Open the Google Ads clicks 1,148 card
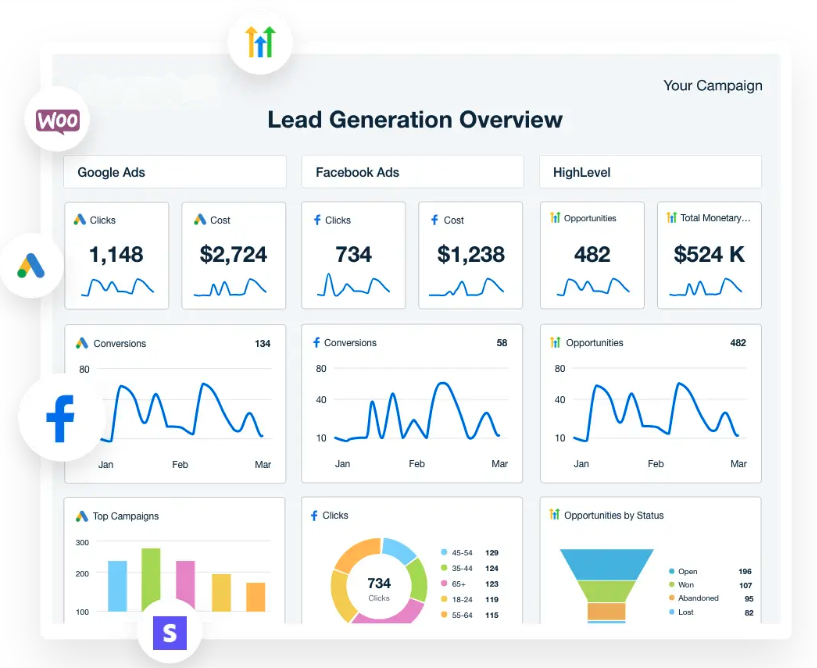817x668 pixels. tap(117, 256)
